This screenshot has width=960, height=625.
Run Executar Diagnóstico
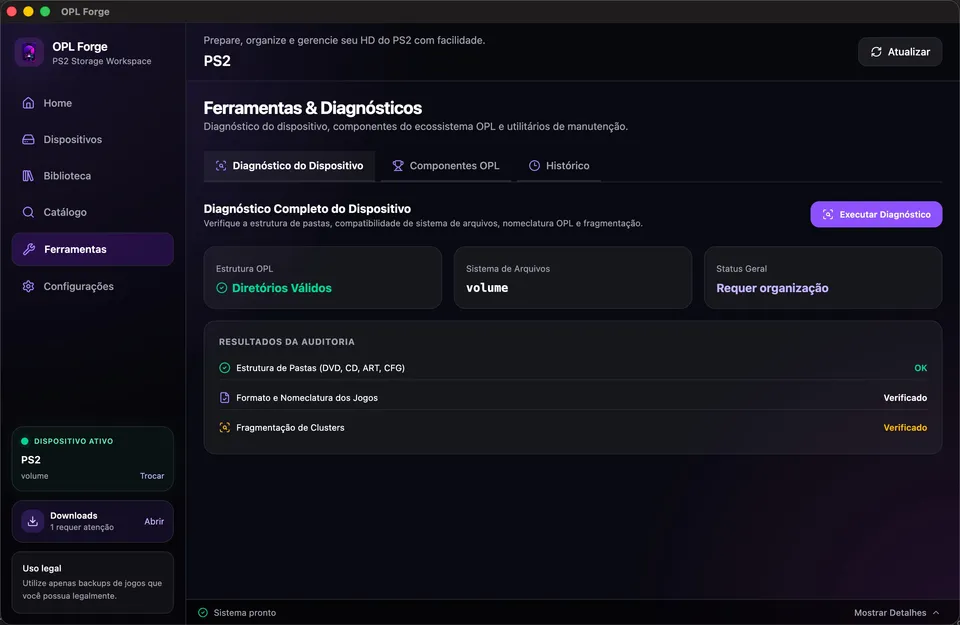876,214
